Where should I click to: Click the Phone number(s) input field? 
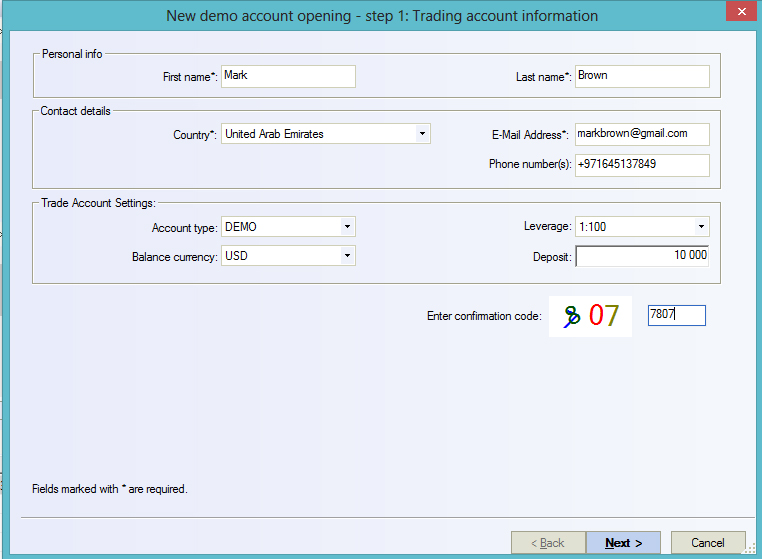pos(641,164)
